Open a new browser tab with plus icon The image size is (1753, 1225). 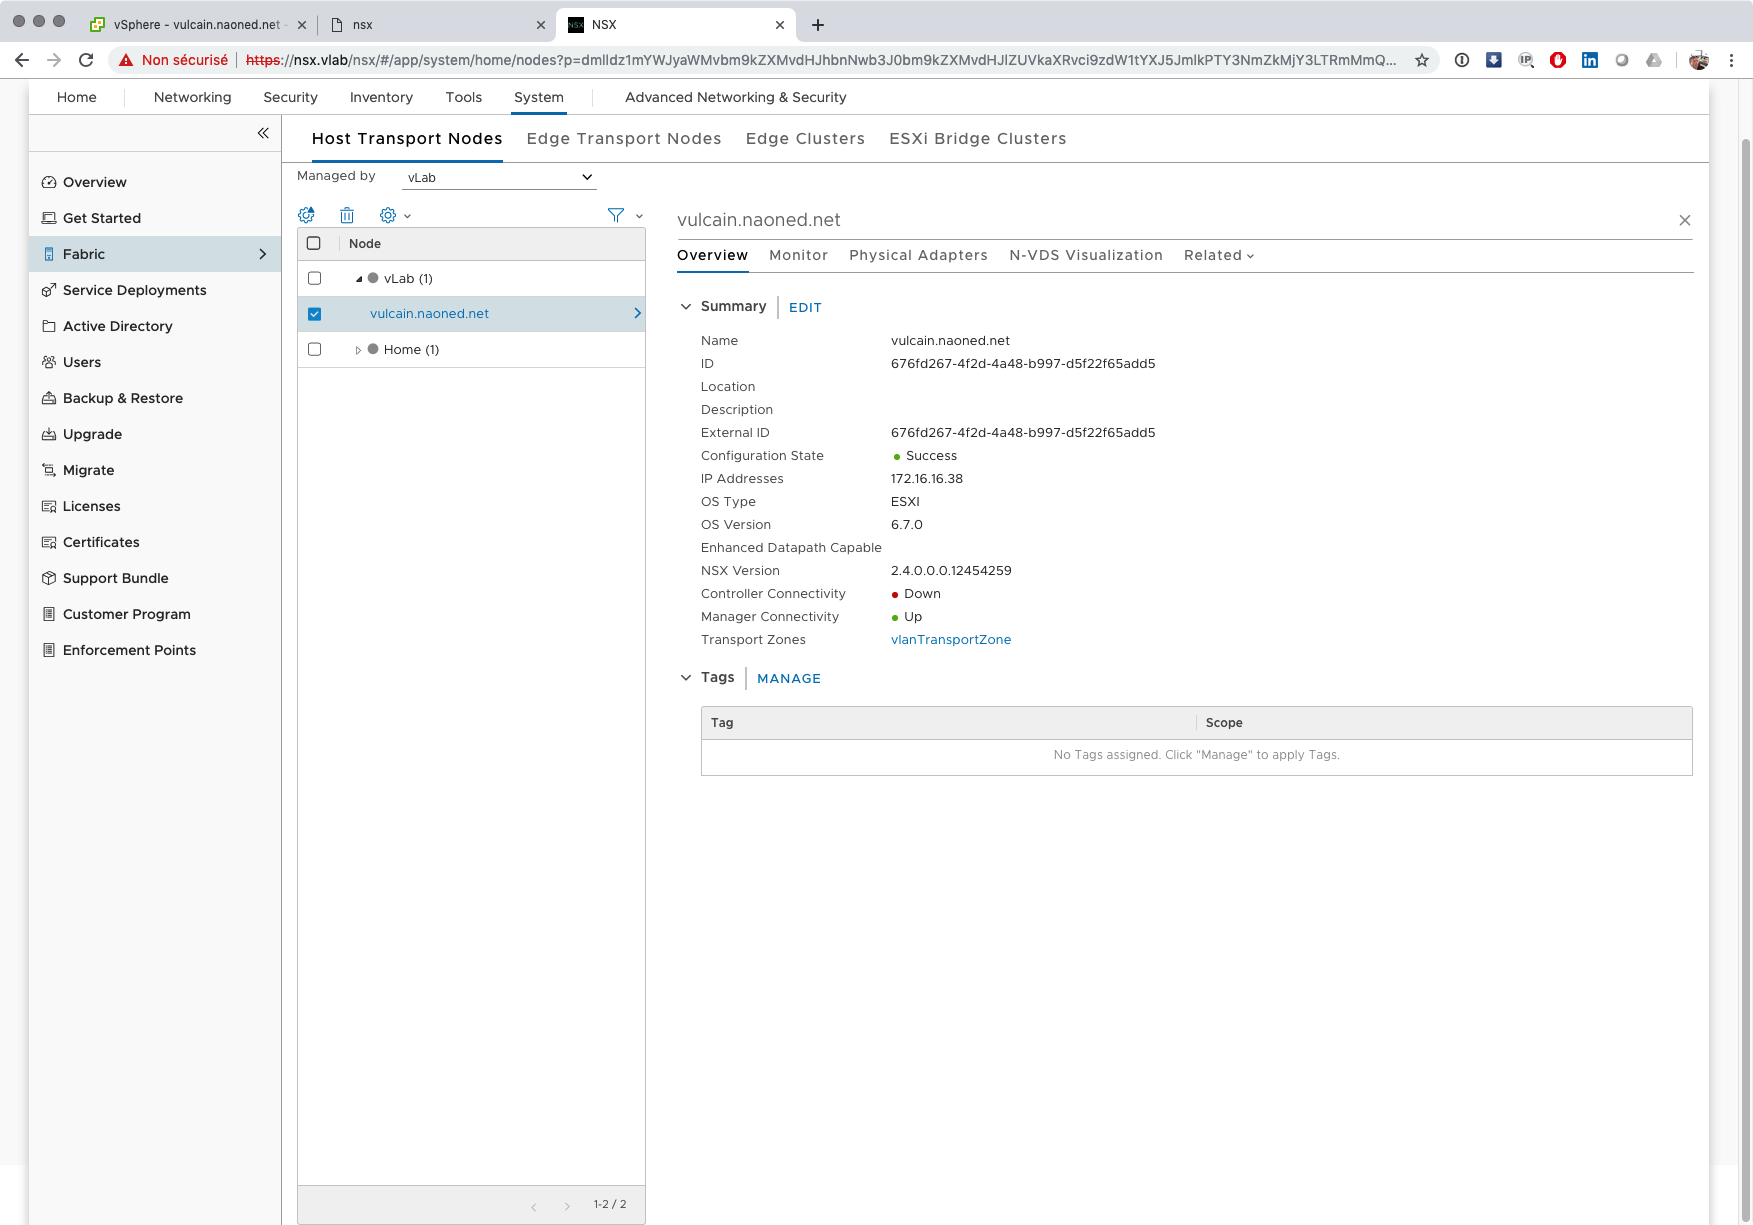point(818,25)
